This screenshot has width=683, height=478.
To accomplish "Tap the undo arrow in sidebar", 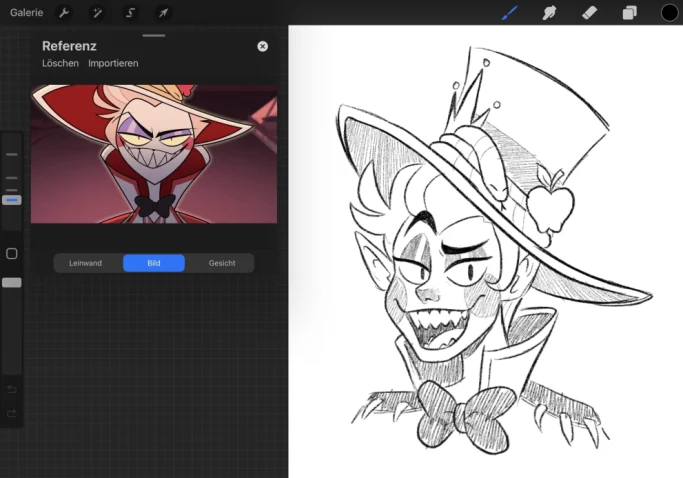I will click(12, 389).
